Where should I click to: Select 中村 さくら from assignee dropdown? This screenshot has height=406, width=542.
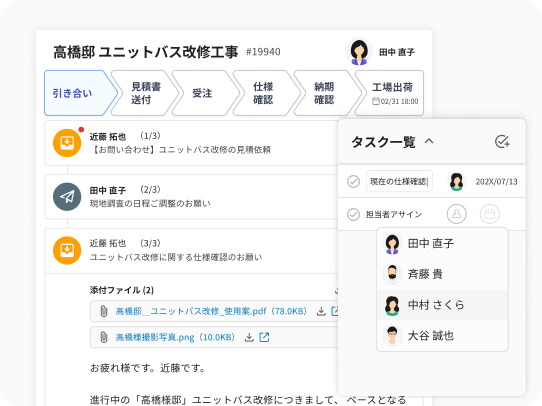[442, 305]
